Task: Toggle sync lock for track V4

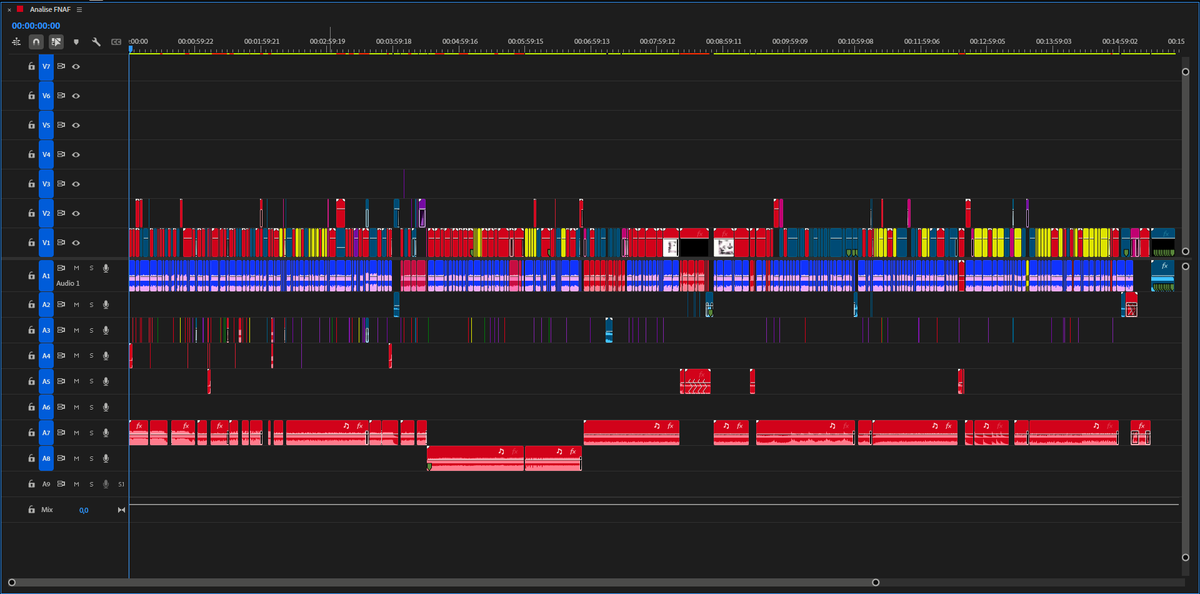Action: tap(61, 155)
